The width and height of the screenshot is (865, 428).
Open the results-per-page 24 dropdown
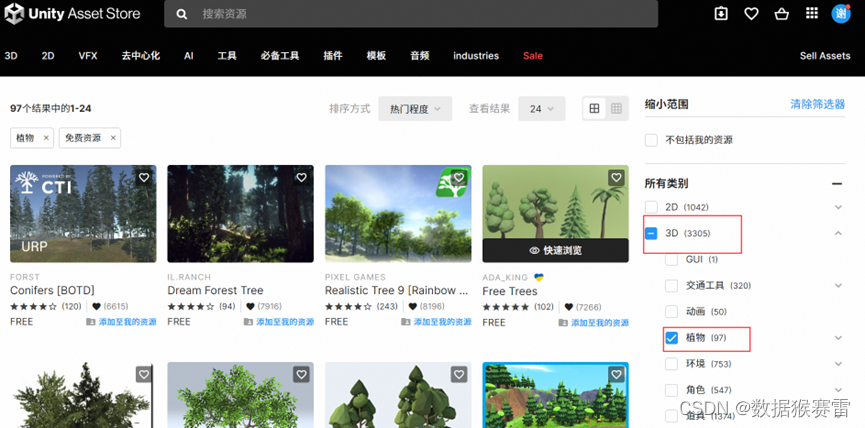coord(542,109)
